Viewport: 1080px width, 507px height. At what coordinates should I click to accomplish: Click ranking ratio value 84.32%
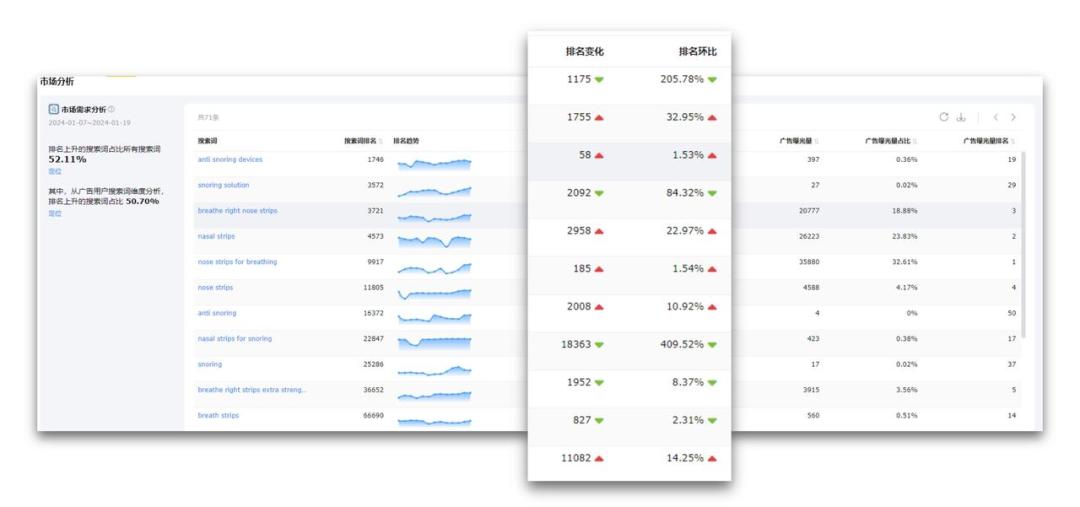(x=685, y=193)
